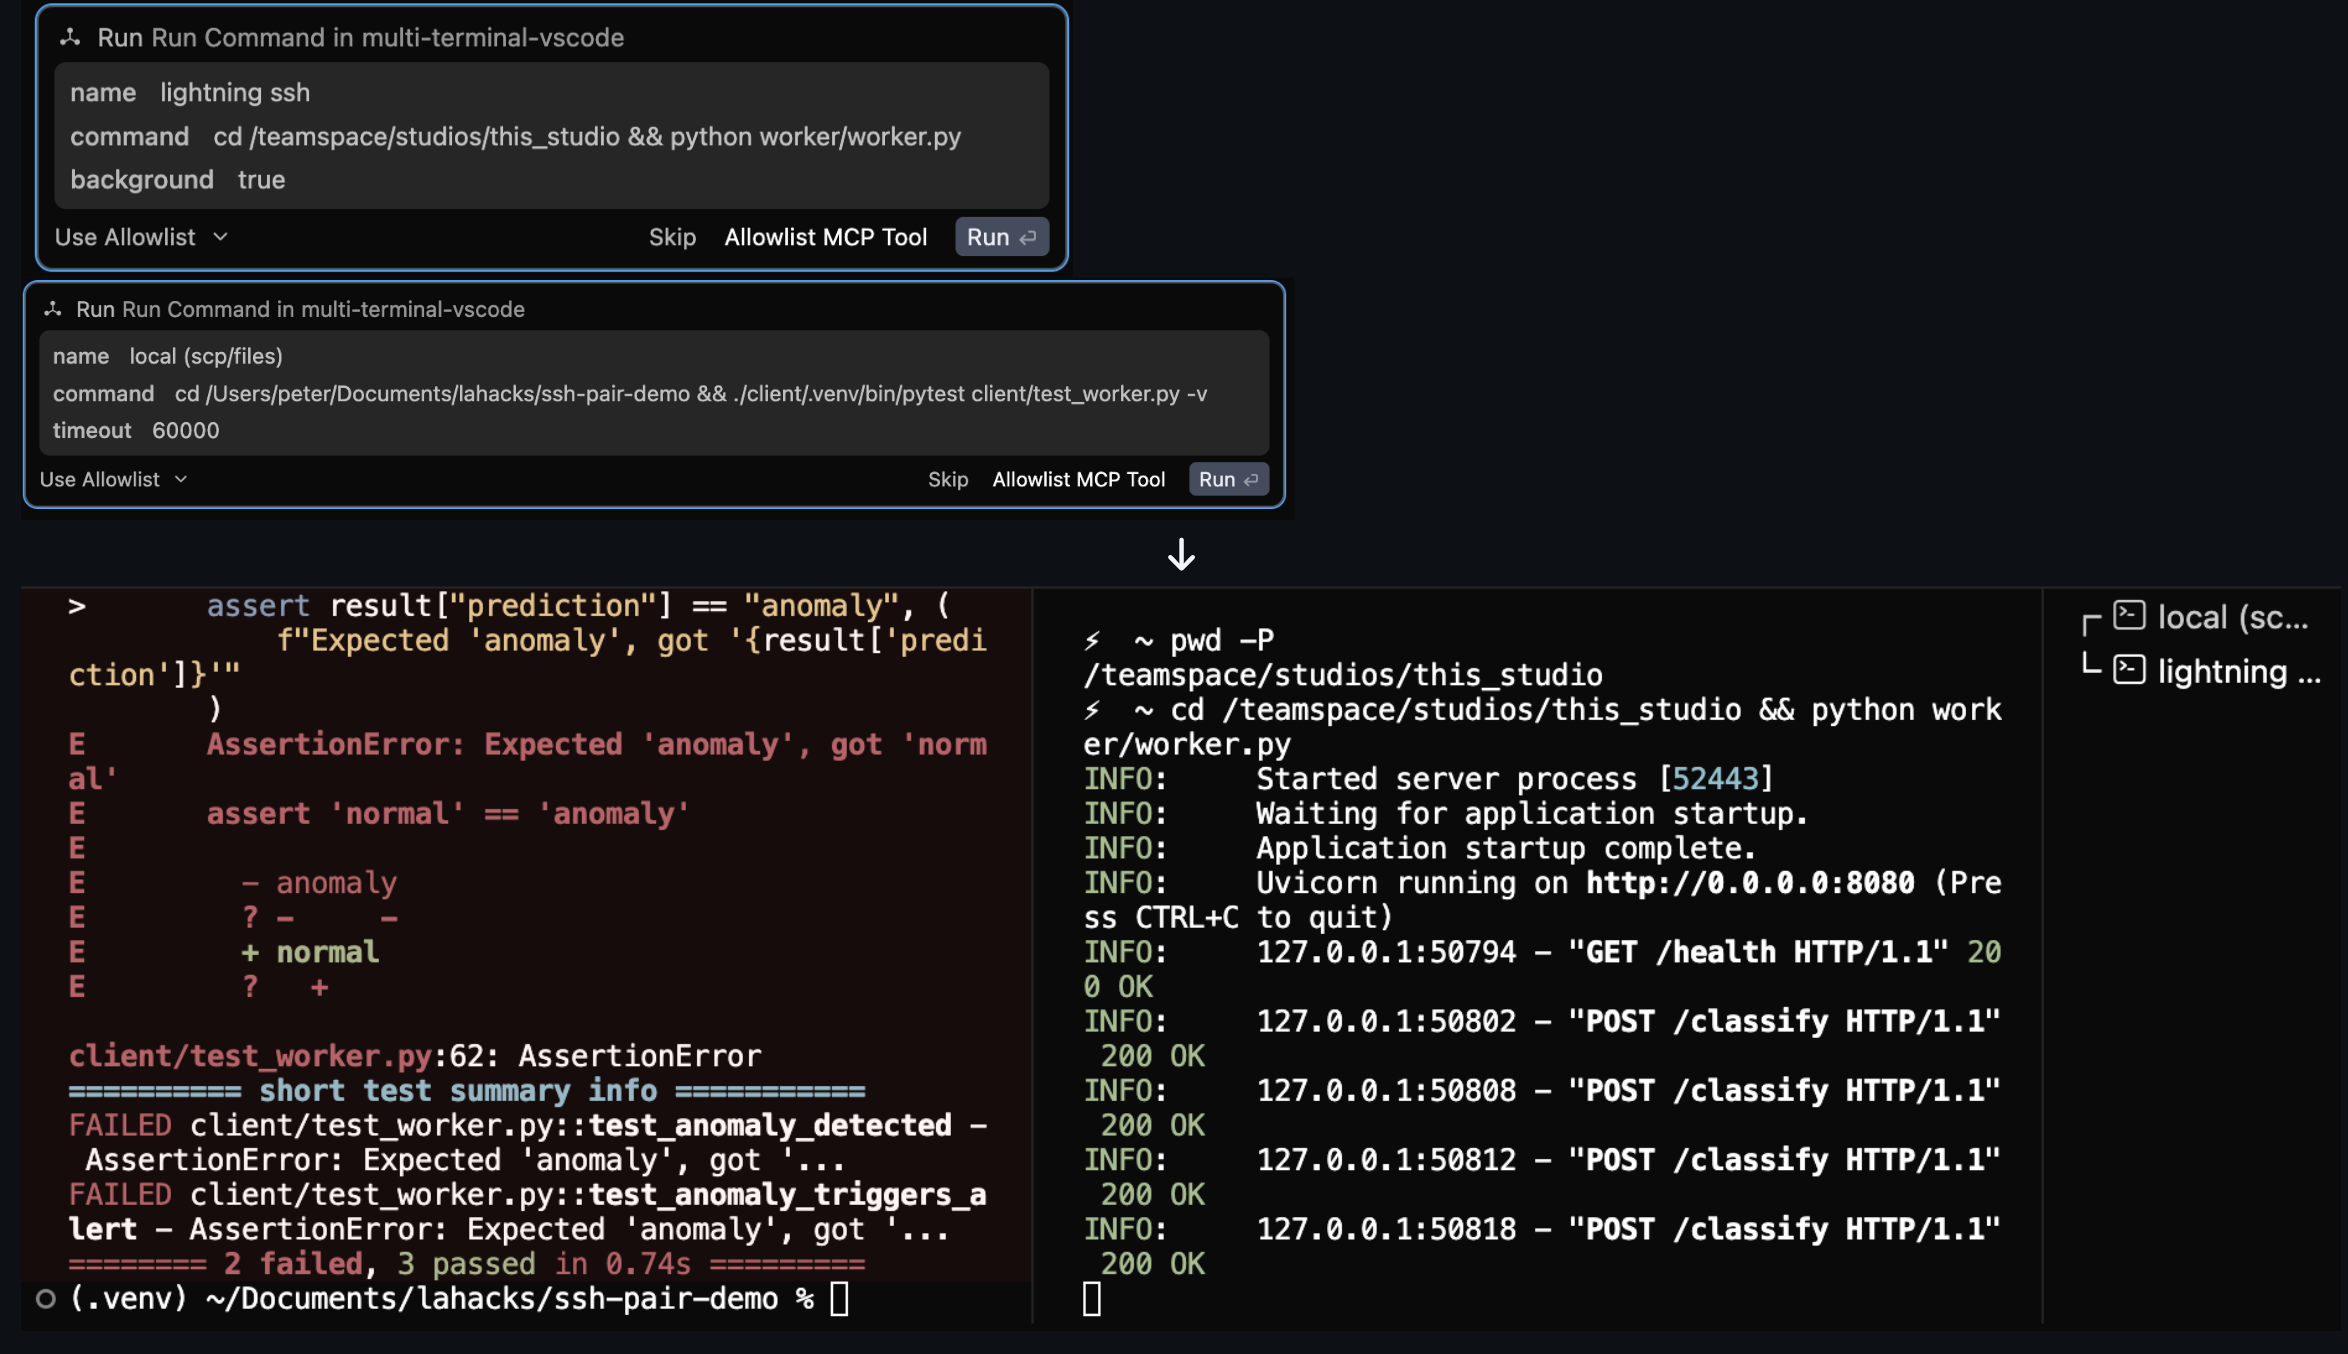
Task: Click the MCP tool icon in lightning ssh card
Action: [x=70, y=38]
